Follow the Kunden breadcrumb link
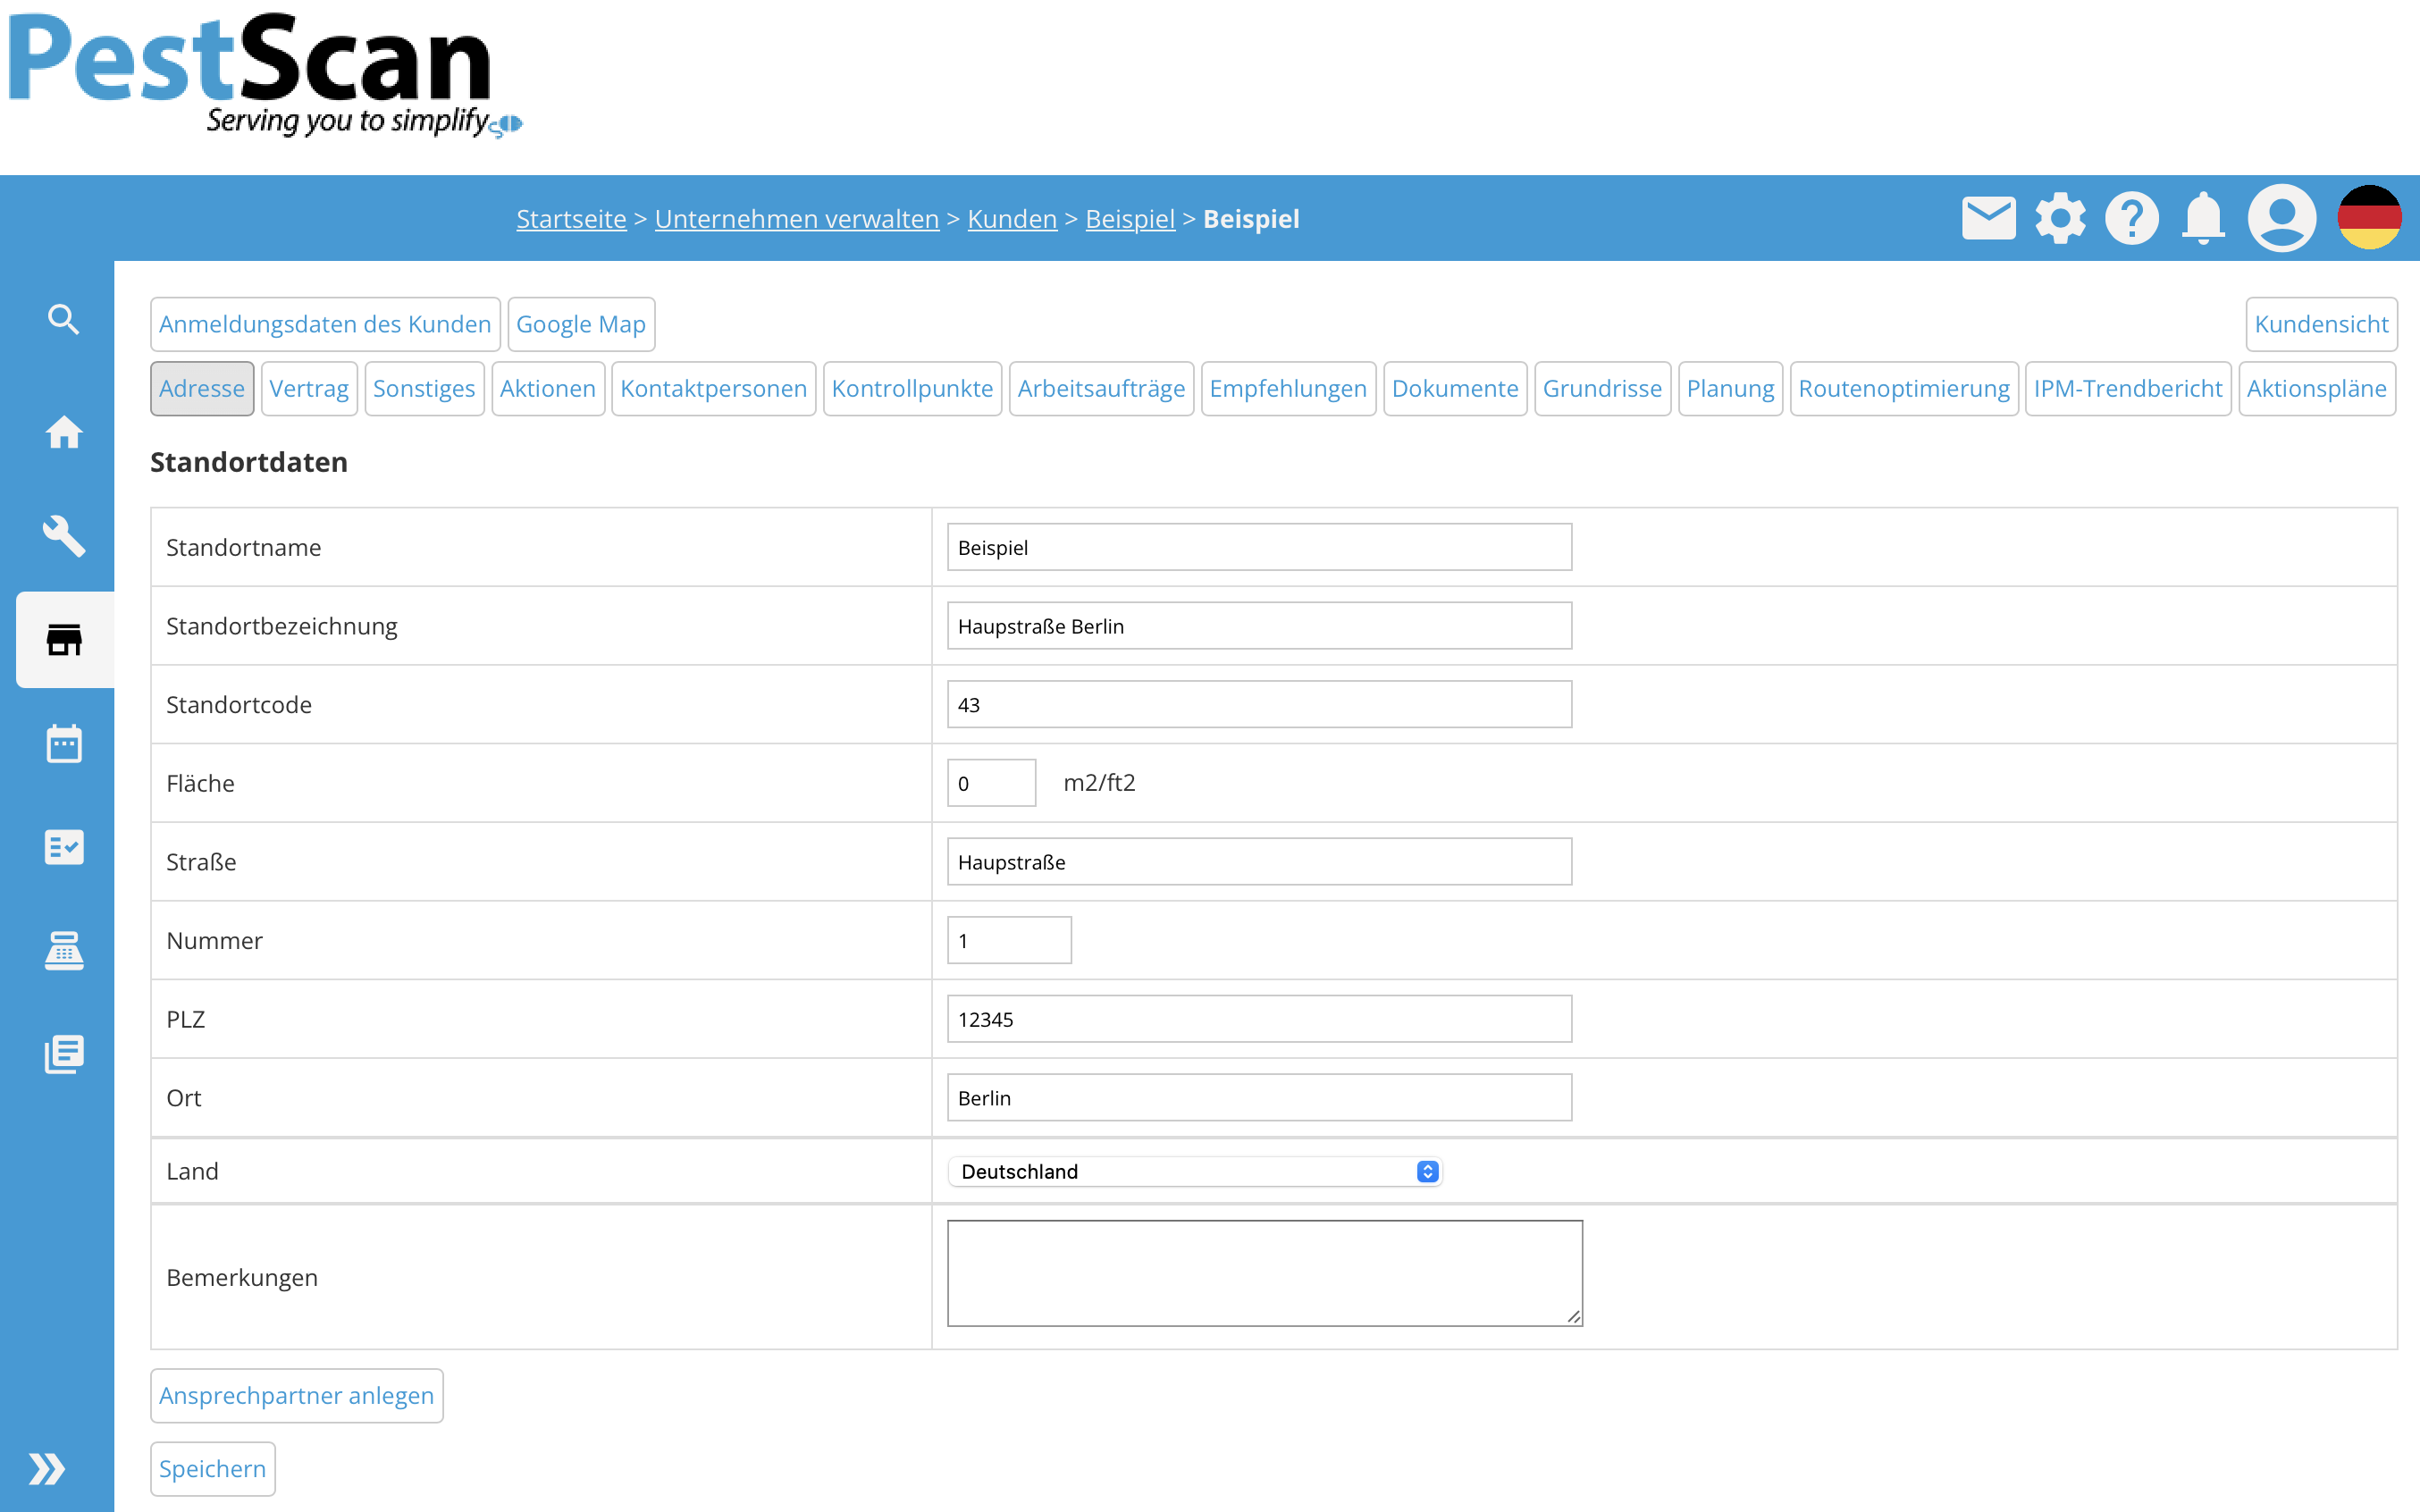The width and height of the screenshot is (2420, 1512). (x=1011, y=218)
